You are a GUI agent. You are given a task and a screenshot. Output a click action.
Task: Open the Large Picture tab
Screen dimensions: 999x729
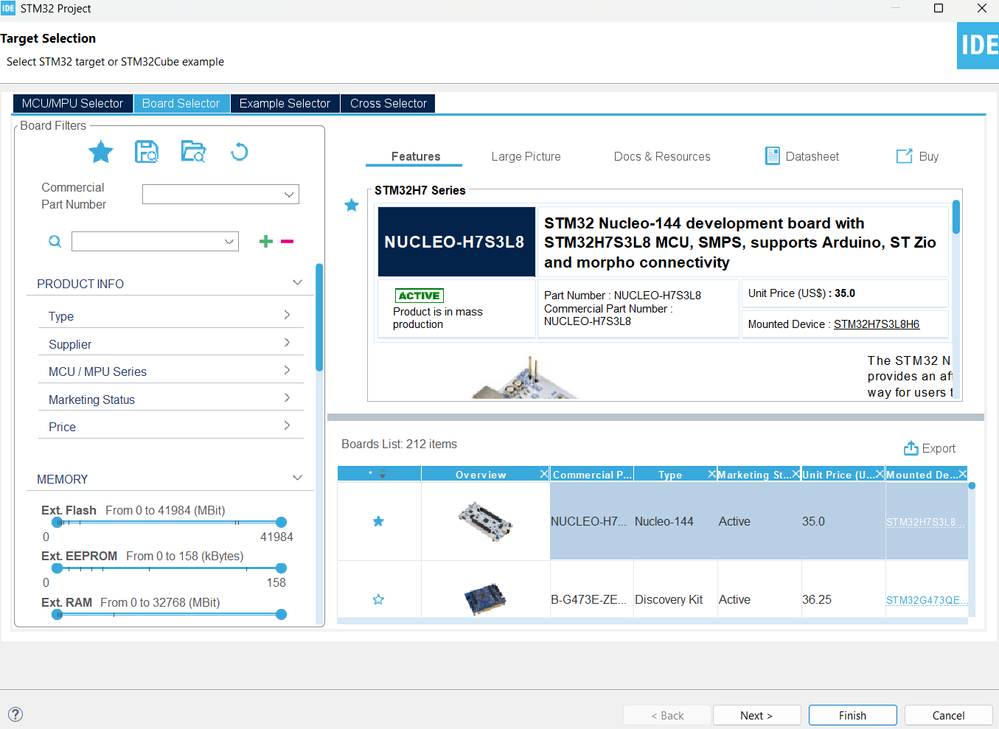(x=526, y=156)
